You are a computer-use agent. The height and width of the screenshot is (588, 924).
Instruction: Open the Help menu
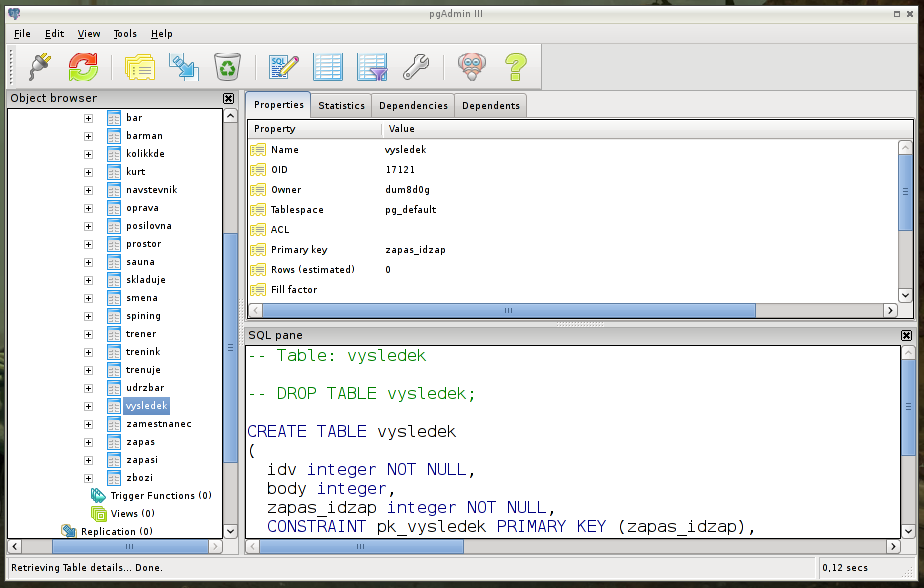coord(161,34)
